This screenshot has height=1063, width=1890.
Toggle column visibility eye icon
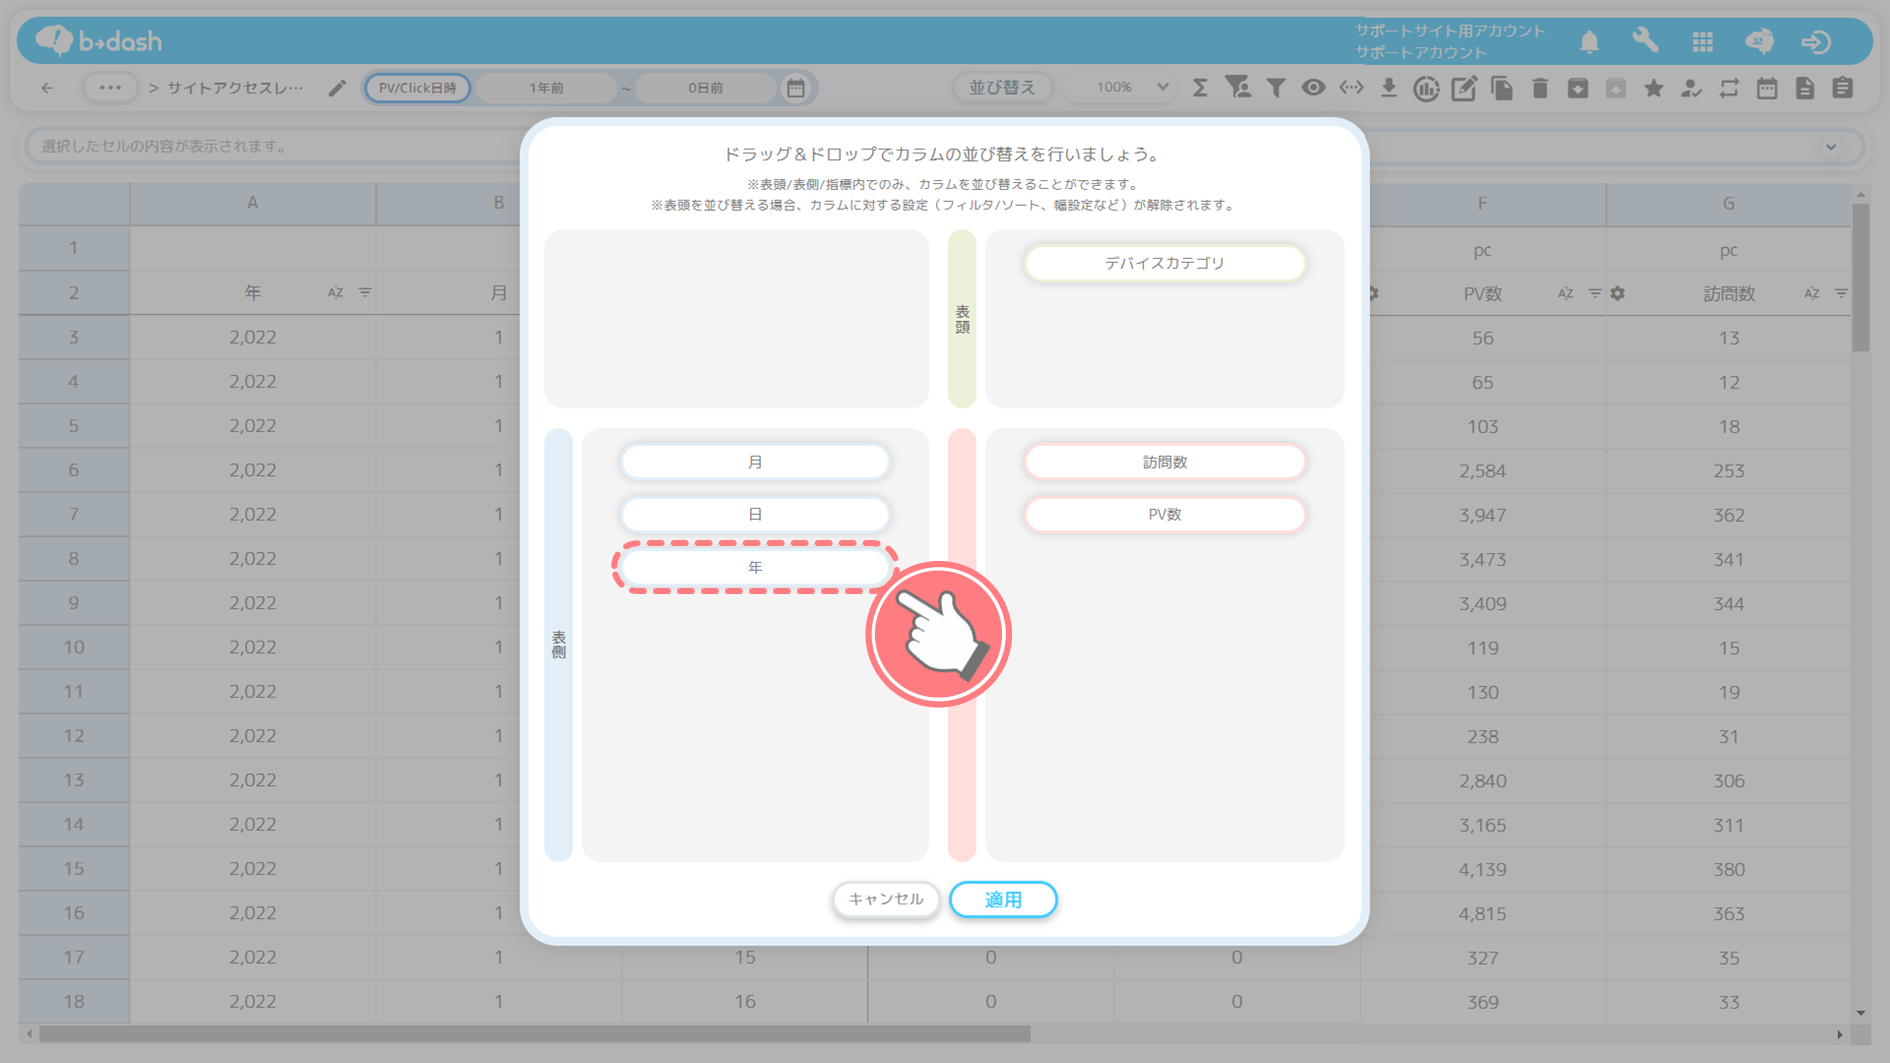pyautogui.click(x=1313, y=88)
